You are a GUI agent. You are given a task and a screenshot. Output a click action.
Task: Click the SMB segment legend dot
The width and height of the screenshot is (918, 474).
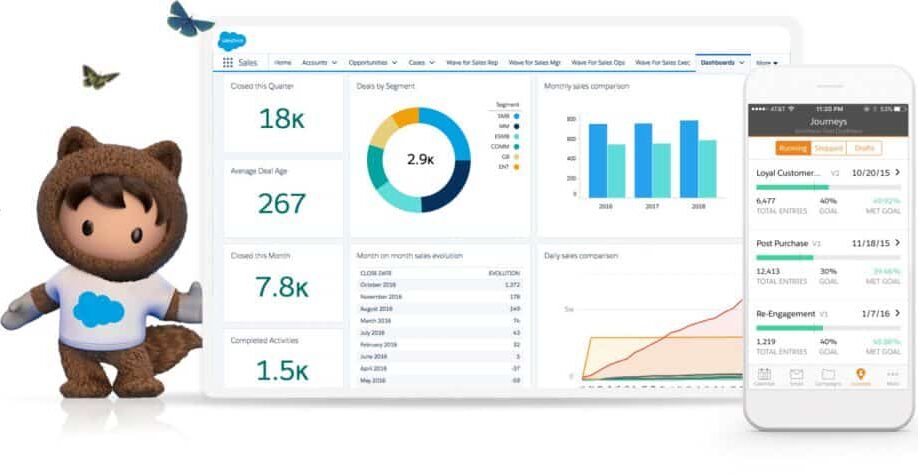(x=516, y=116)
